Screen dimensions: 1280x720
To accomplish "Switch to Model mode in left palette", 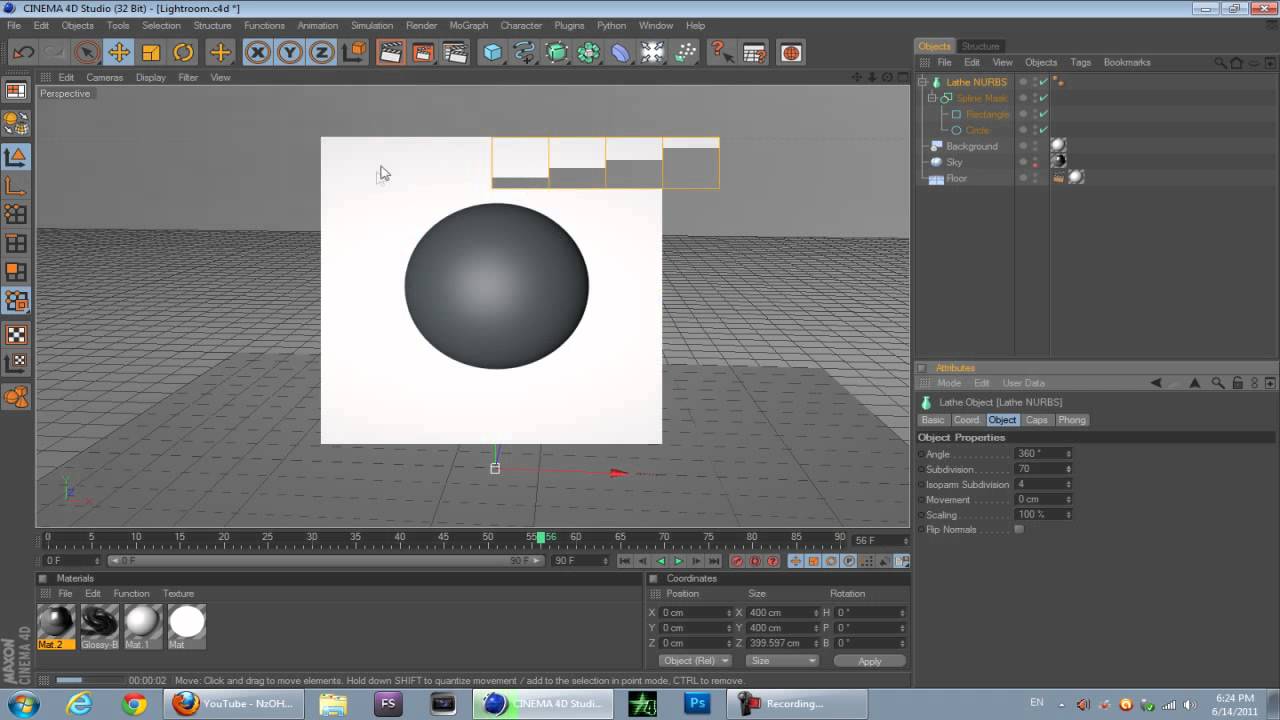I will tap(16, 156).
